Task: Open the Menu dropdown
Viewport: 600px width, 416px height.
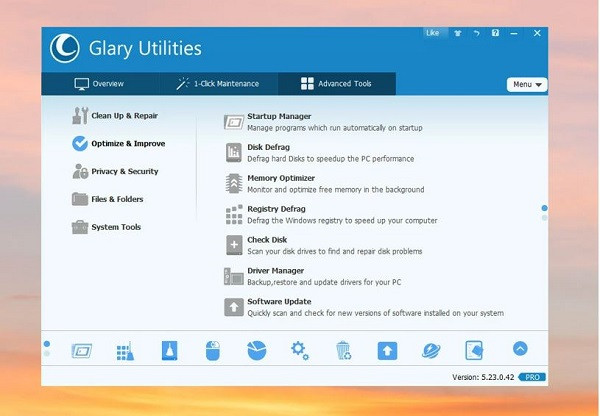Action: (527, 85)
